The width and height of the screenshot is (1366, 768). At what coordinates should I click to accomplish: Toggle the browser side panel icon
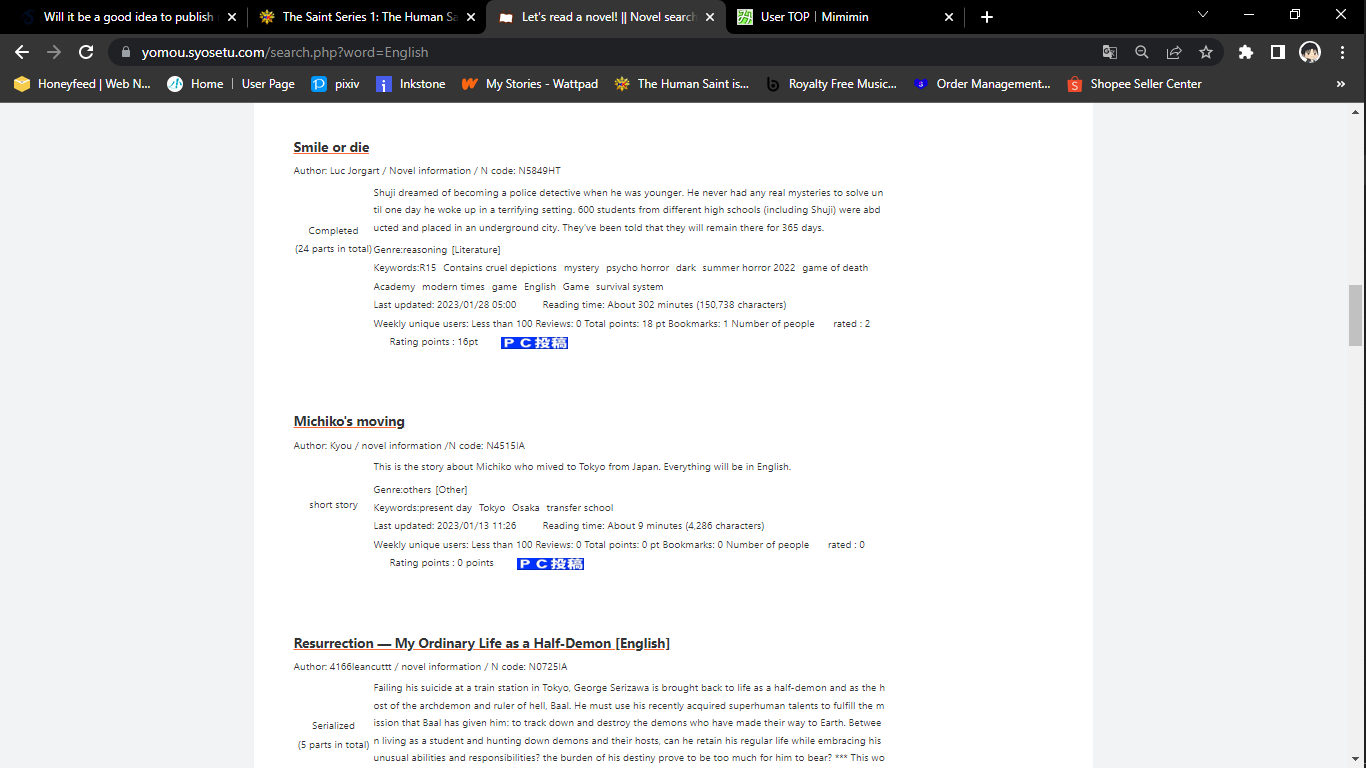coord(1277,52)
